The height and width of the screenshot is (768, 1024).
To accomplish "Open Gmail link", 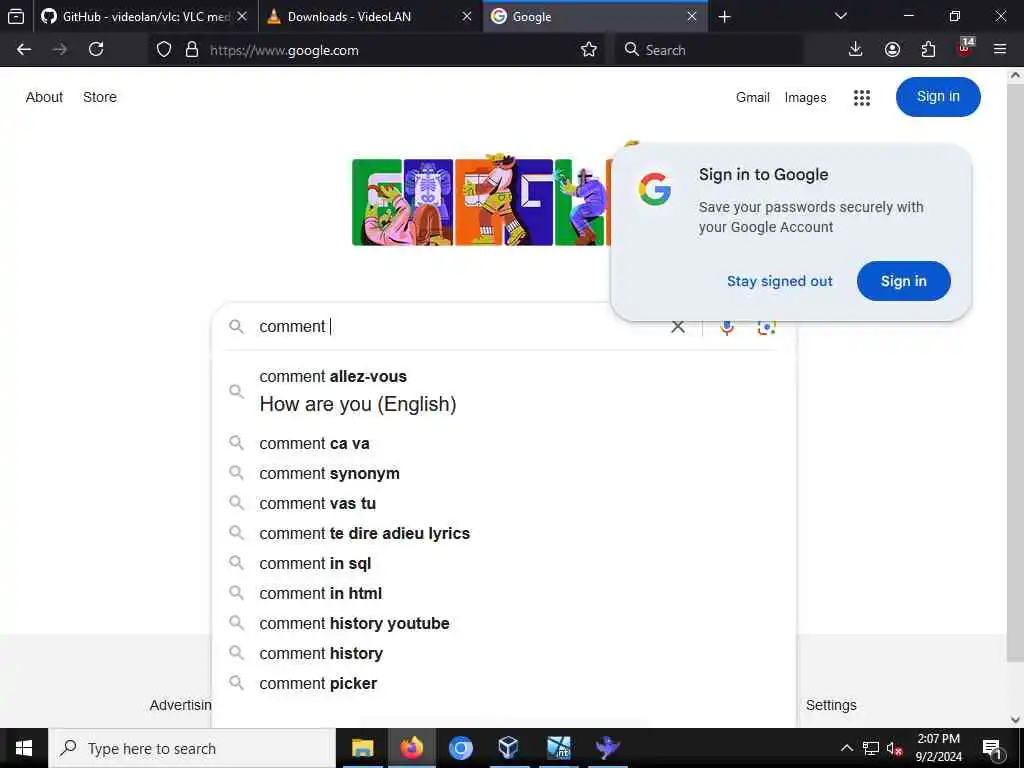I will click(x=752, y=97).
